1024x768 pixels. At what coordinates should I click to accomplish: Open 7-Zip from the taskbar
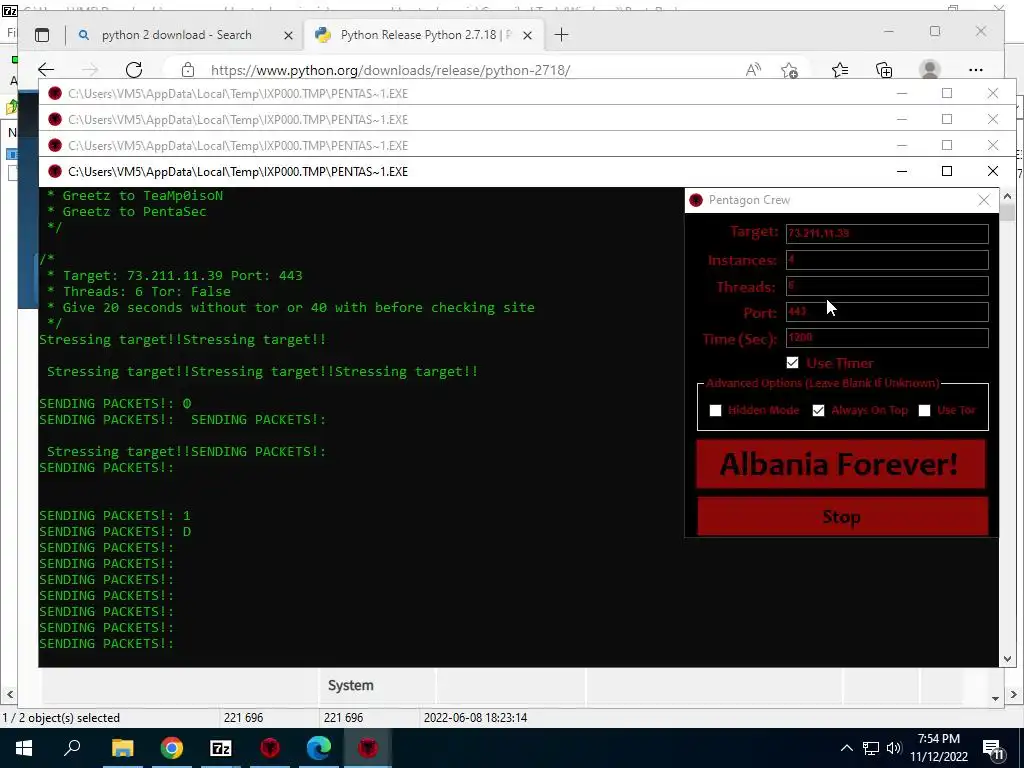(221, 748)
